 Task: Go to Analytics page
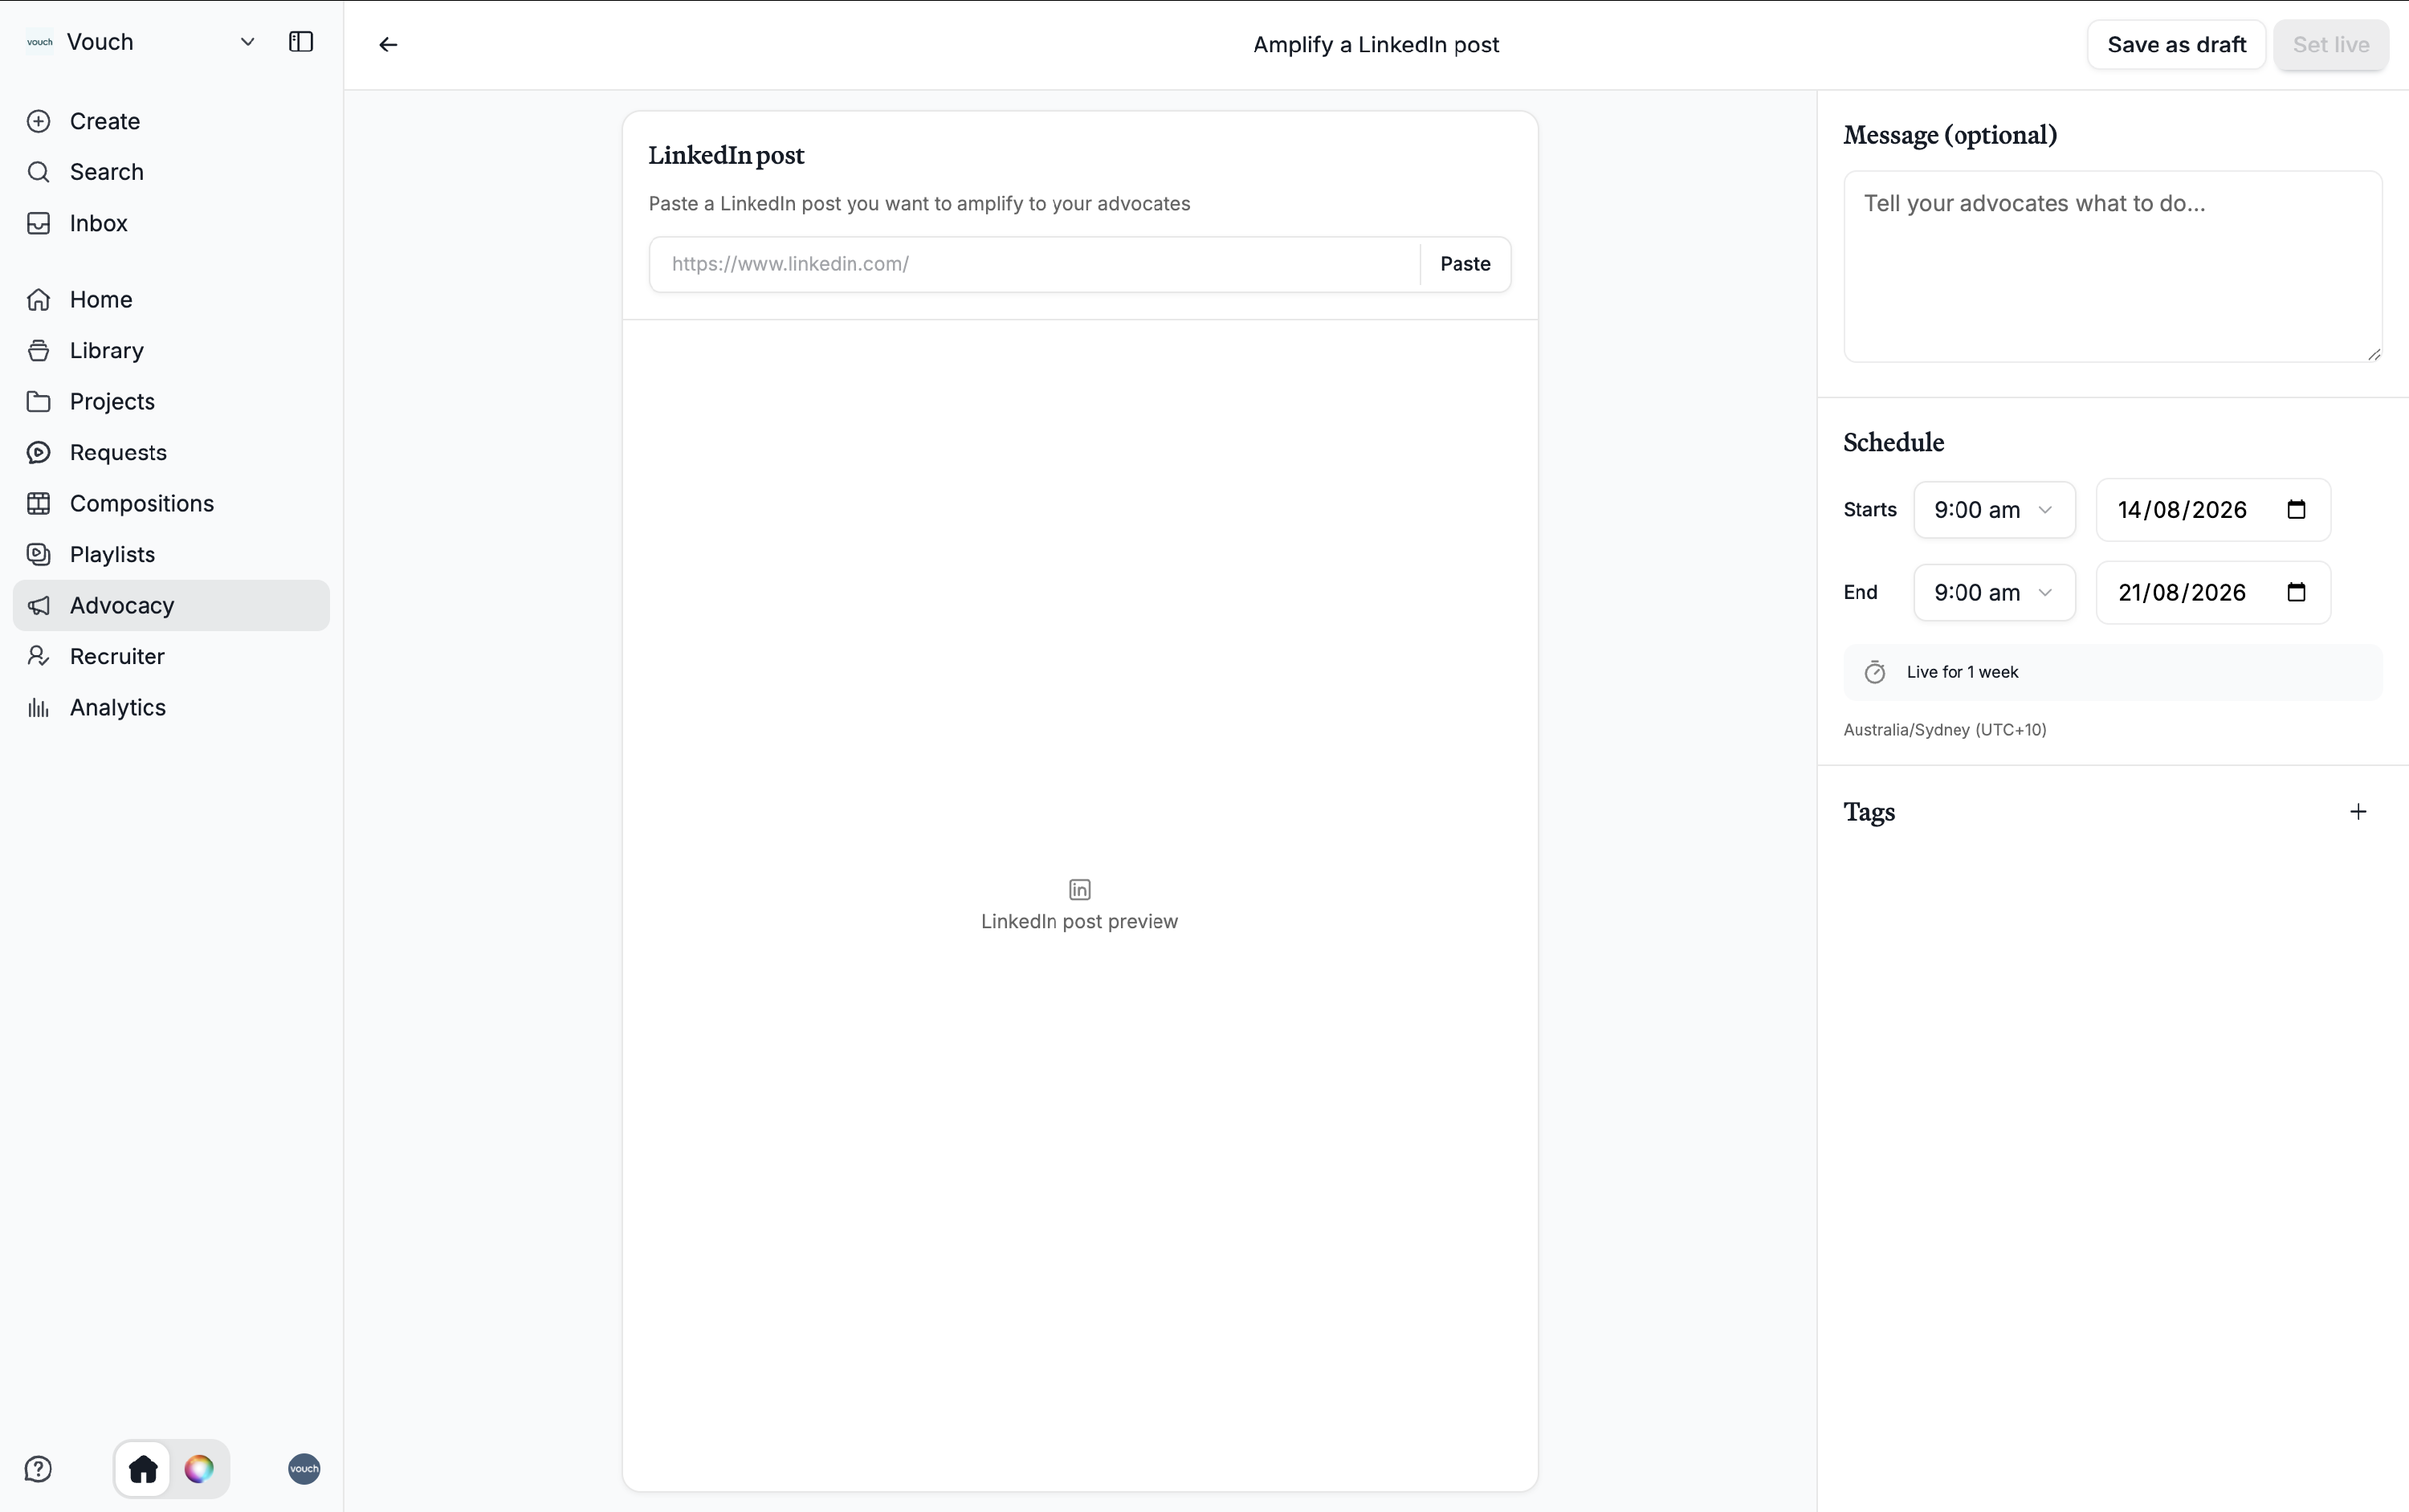(171, 707)
